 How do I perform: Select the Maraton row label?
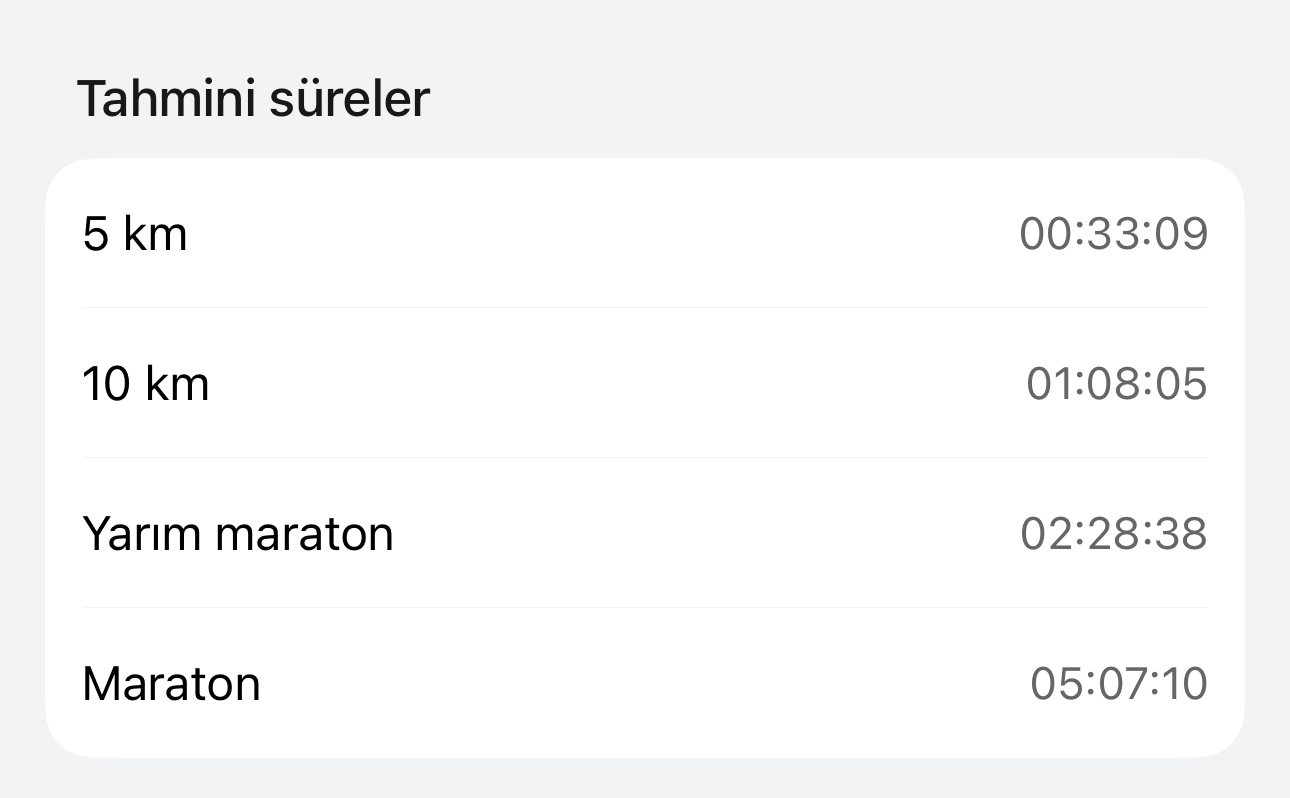pos(171,684)
